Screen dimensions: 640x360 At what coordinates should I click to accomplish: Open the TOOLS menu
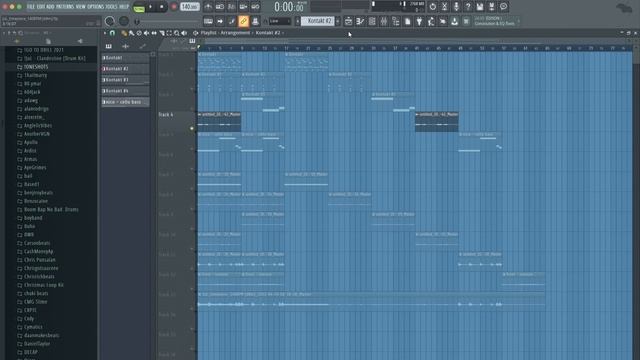tap(111, 7)
